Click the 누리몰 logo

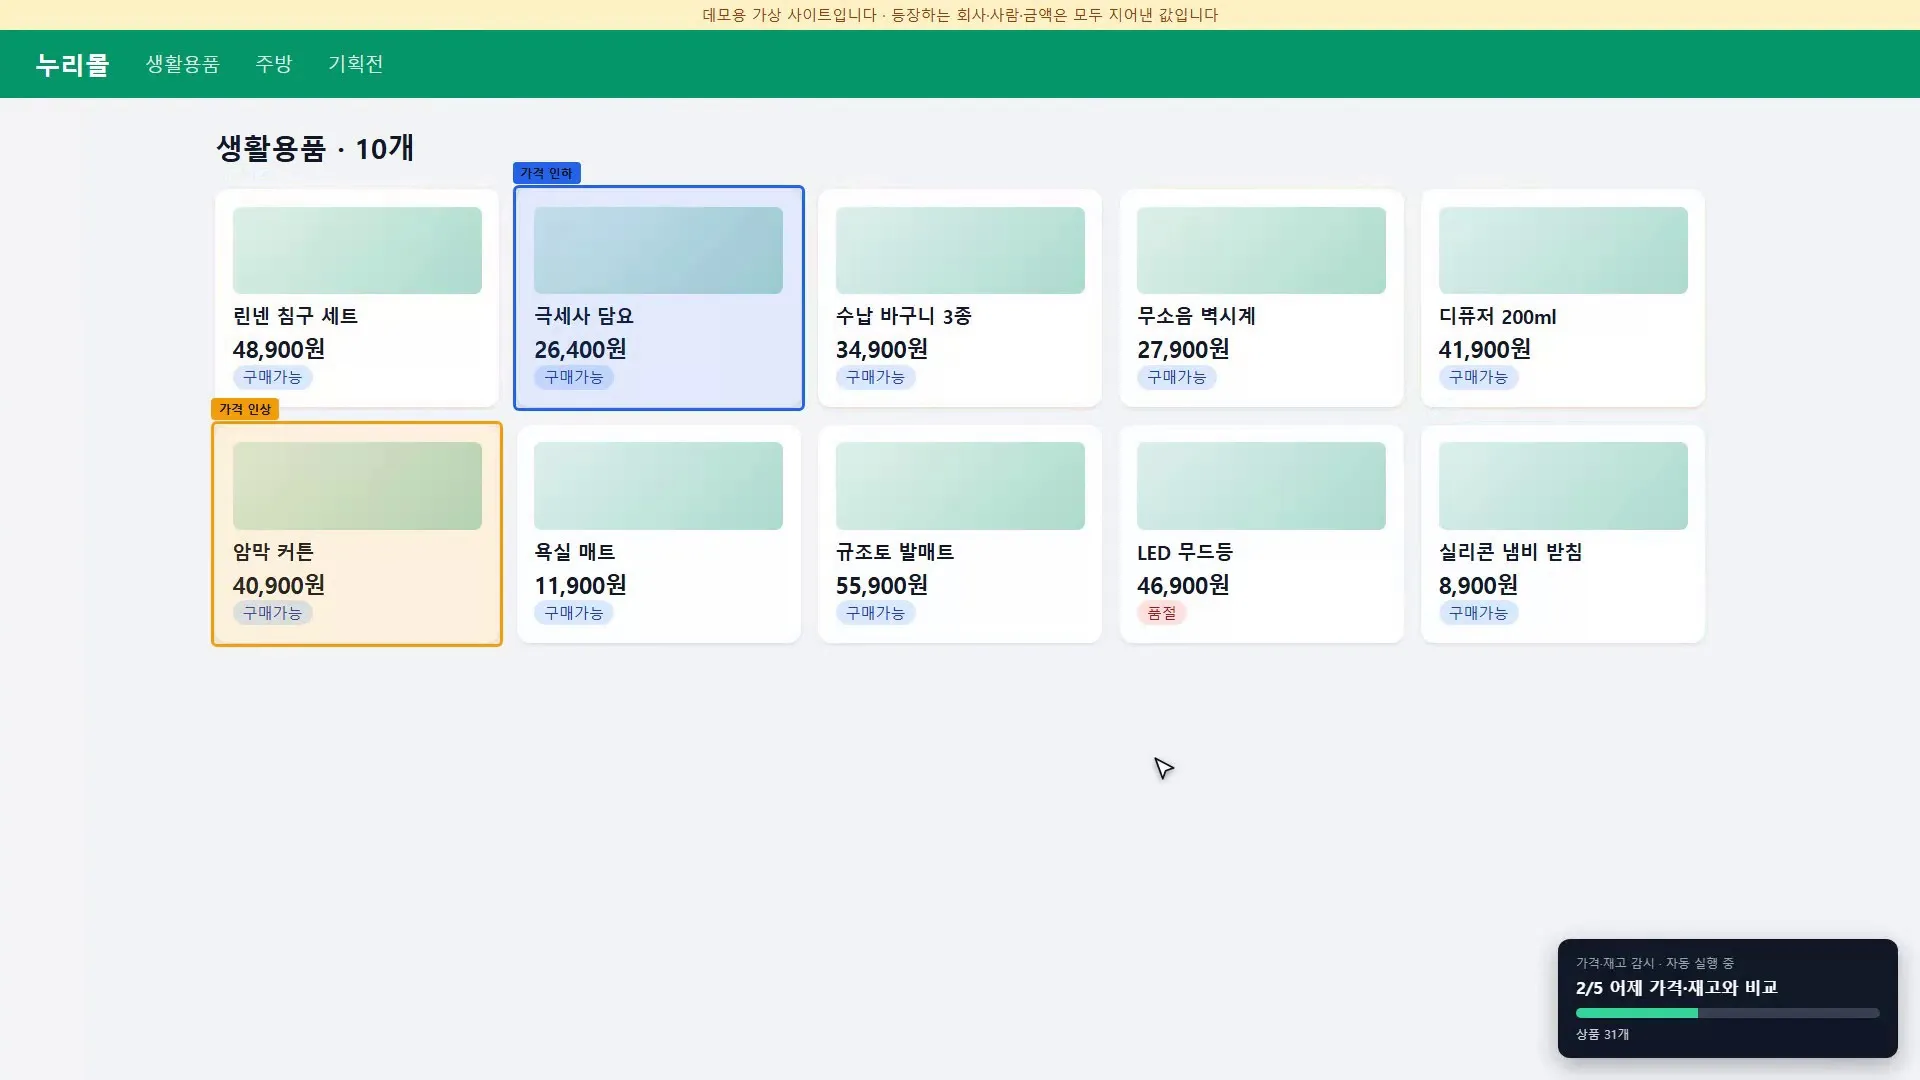click(72, 64)
